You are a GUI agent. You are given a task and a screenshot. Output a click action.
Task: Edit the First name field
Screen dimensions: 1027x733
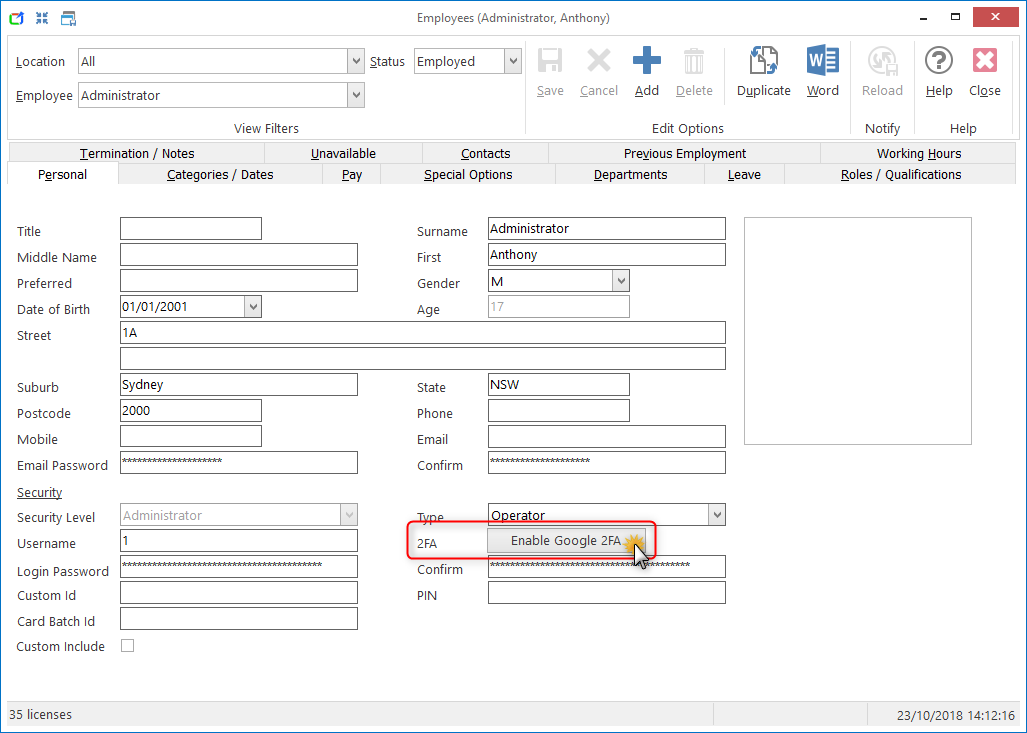click(607, 255)
